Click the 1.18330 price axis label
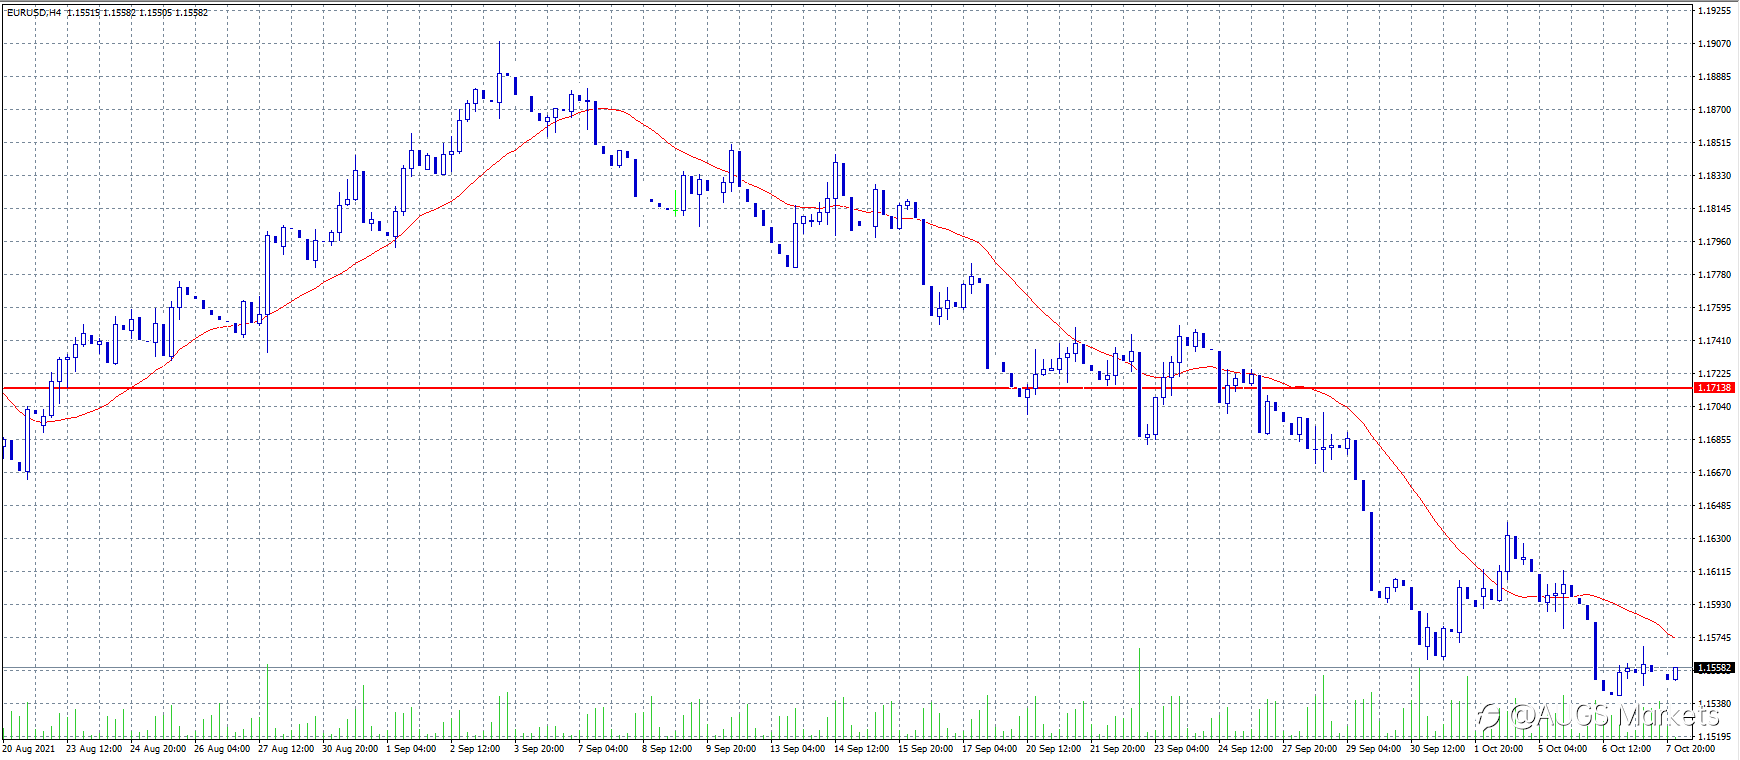Image resolution: width=1740 pixels, height=760 pixels. tap(1715, 176)
